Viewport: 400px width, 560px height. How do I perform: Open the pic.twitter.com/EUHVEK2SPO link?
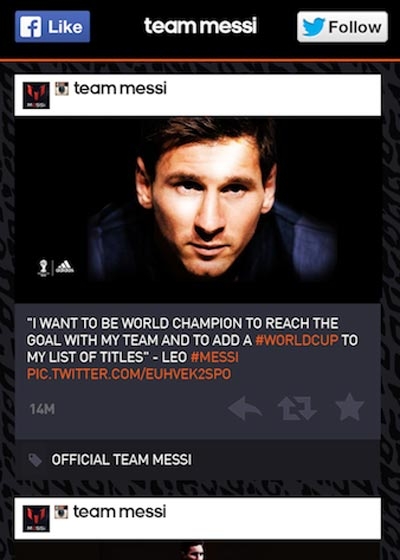pyautogui.click(x=129, y=374)
